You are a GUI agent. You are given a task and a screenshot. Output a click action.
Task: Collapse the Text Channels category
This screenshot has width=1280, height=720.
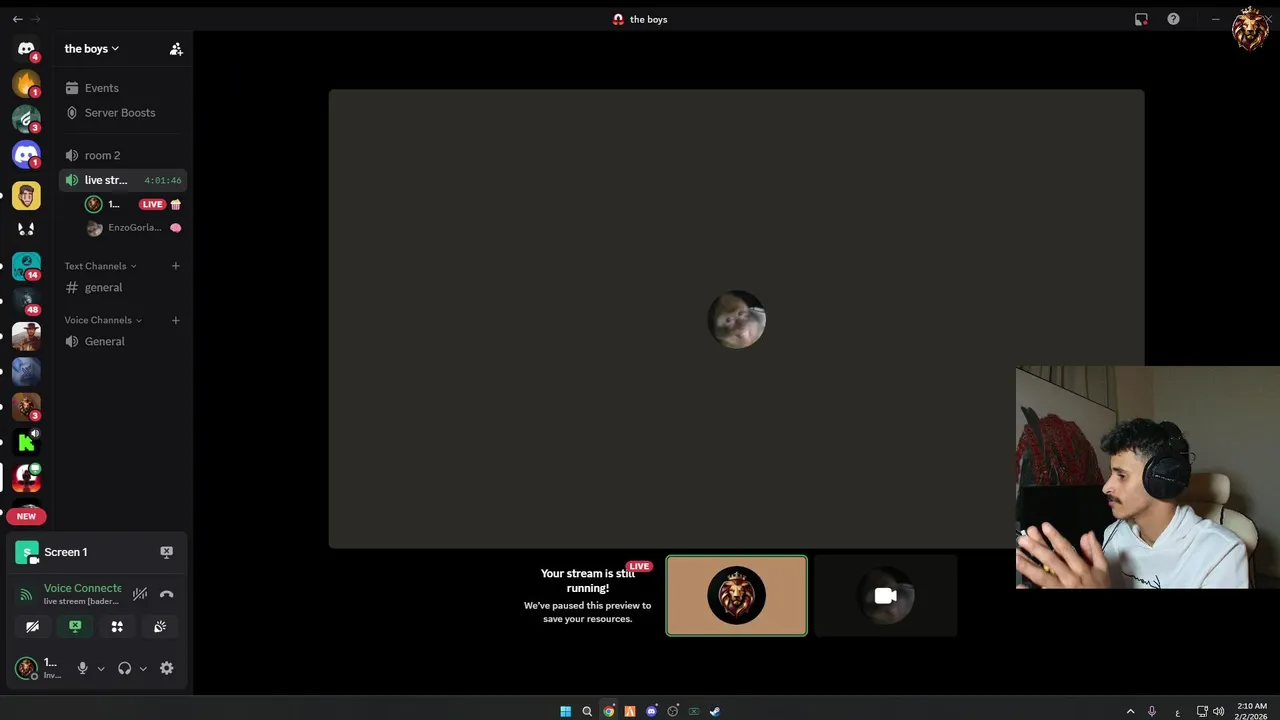click(100, 266)
